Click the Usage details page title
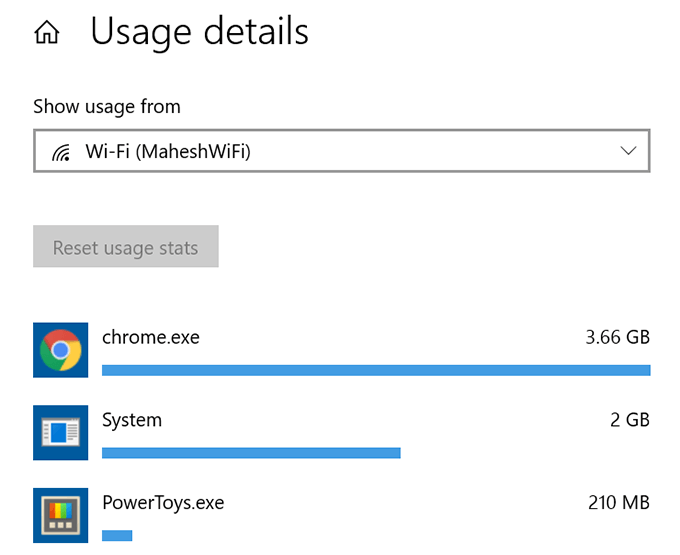This screenshot has height=555, width=680. (199, 32)
